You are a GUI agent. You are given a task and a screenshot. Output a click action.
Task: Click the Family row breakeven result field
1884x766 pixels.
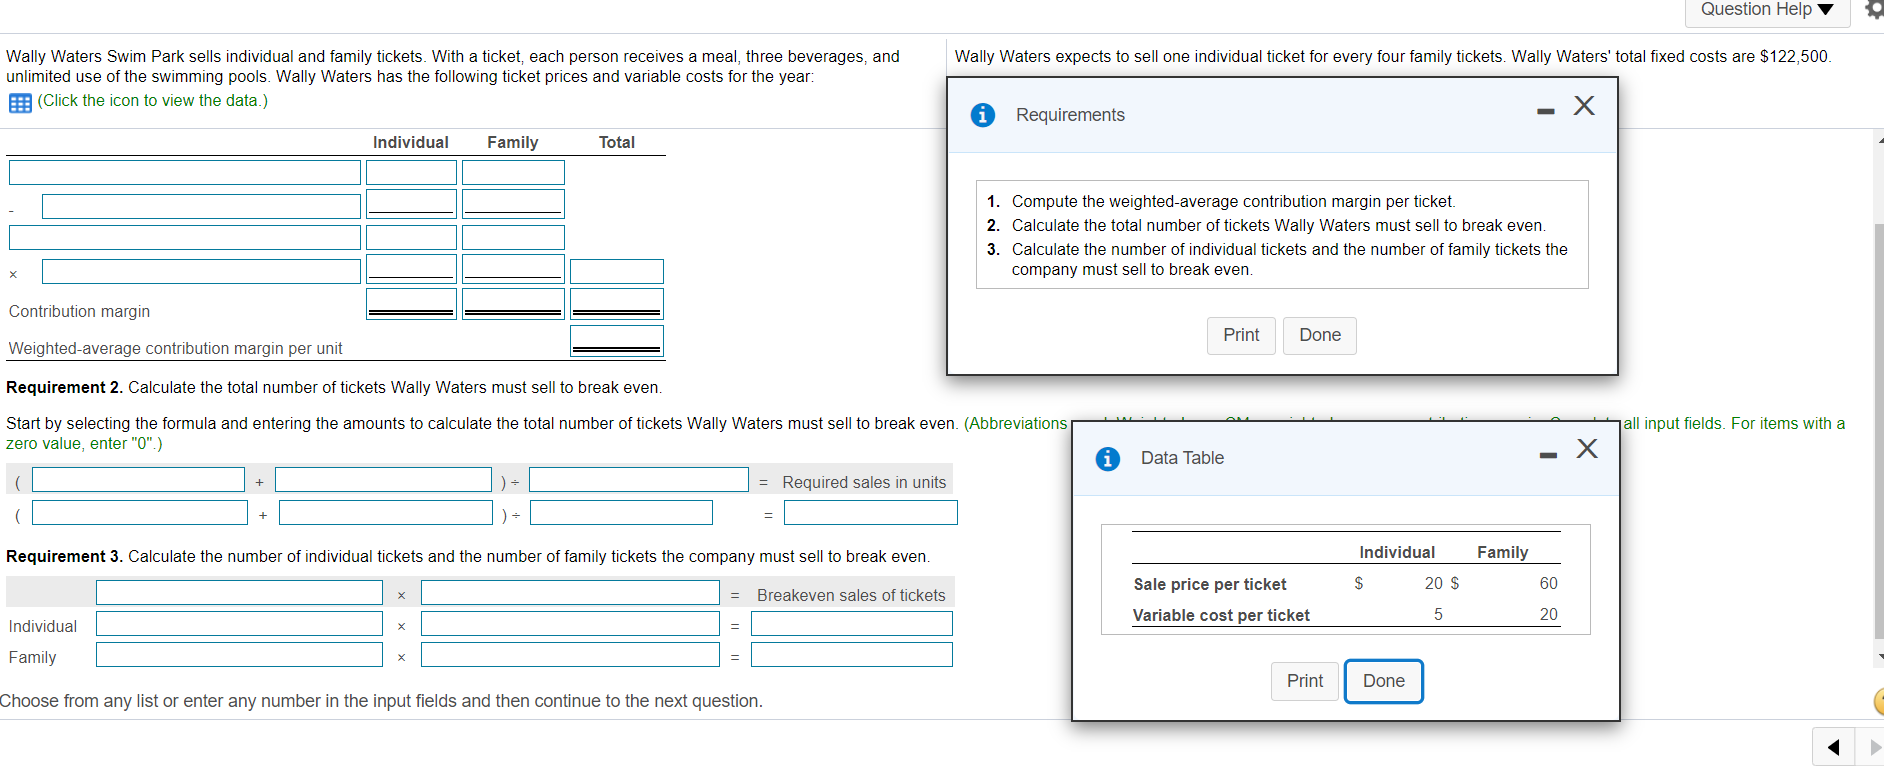pyautogui.click(x=852, y=655)
